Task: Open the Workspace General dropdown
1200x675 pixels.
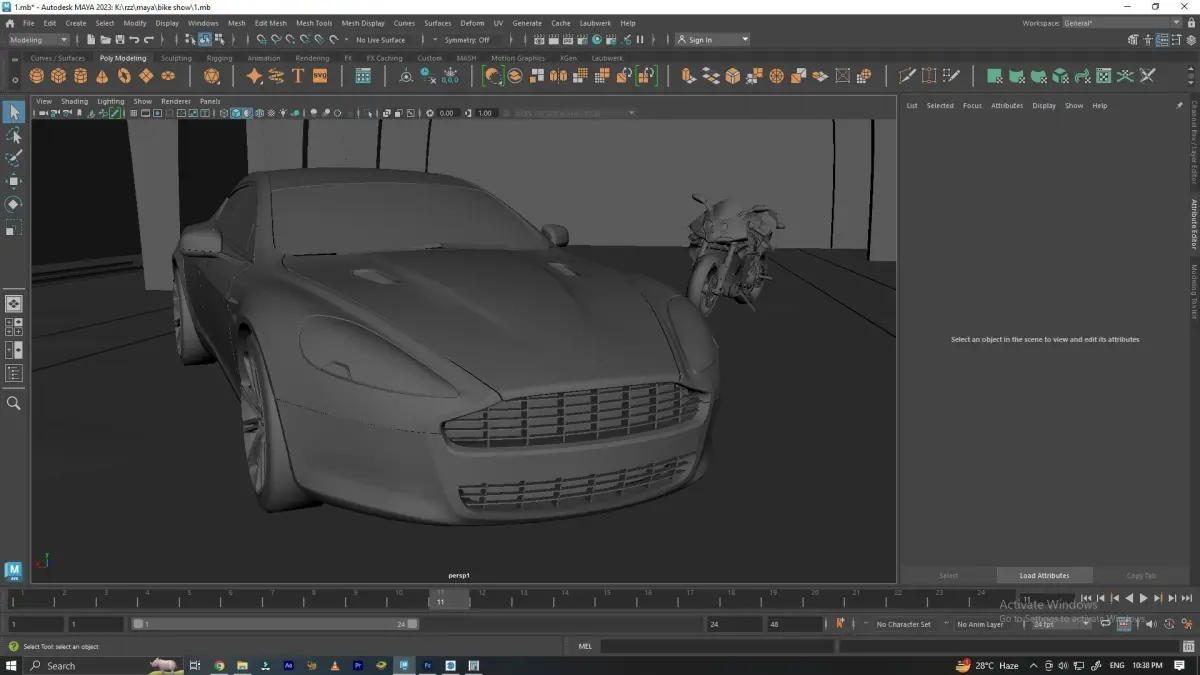Action: (x=1123, y=23)
